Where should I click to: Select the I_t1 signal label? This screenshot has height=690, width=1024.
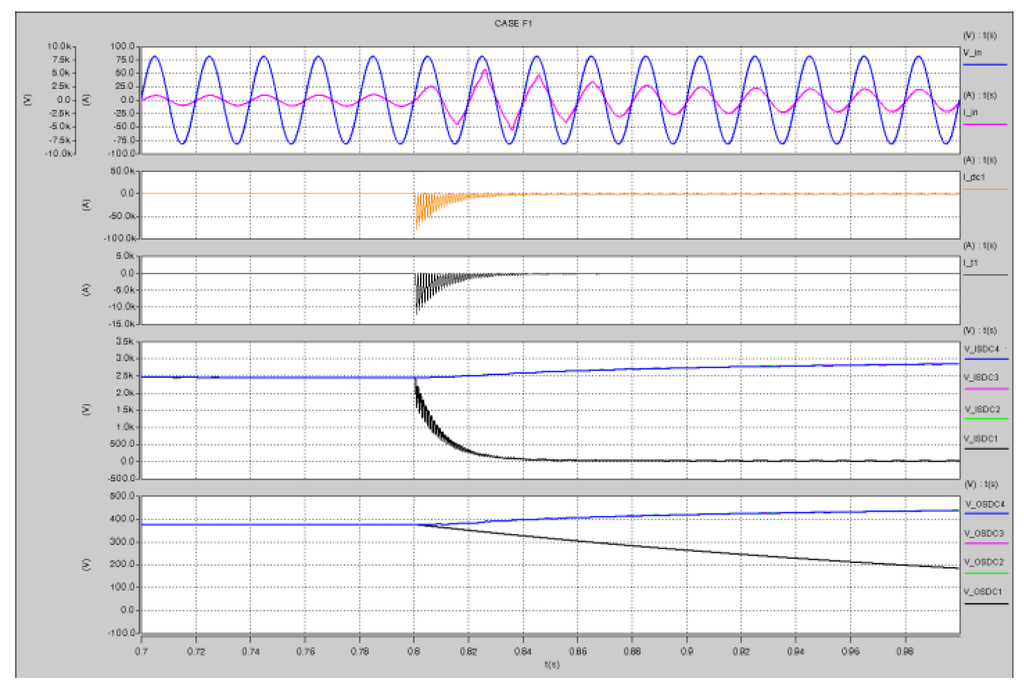pyautogui.click(x=969, y=261)
